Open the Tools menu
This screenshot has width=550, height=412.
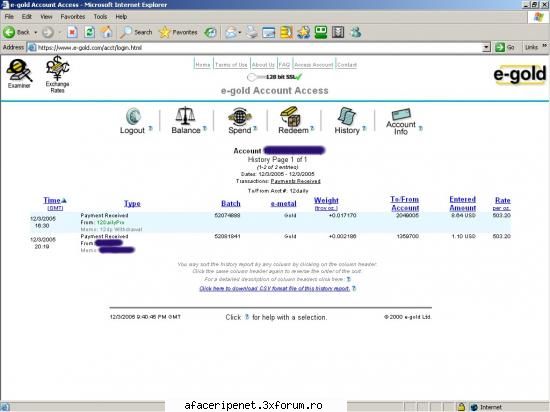[x=100, y=16]
